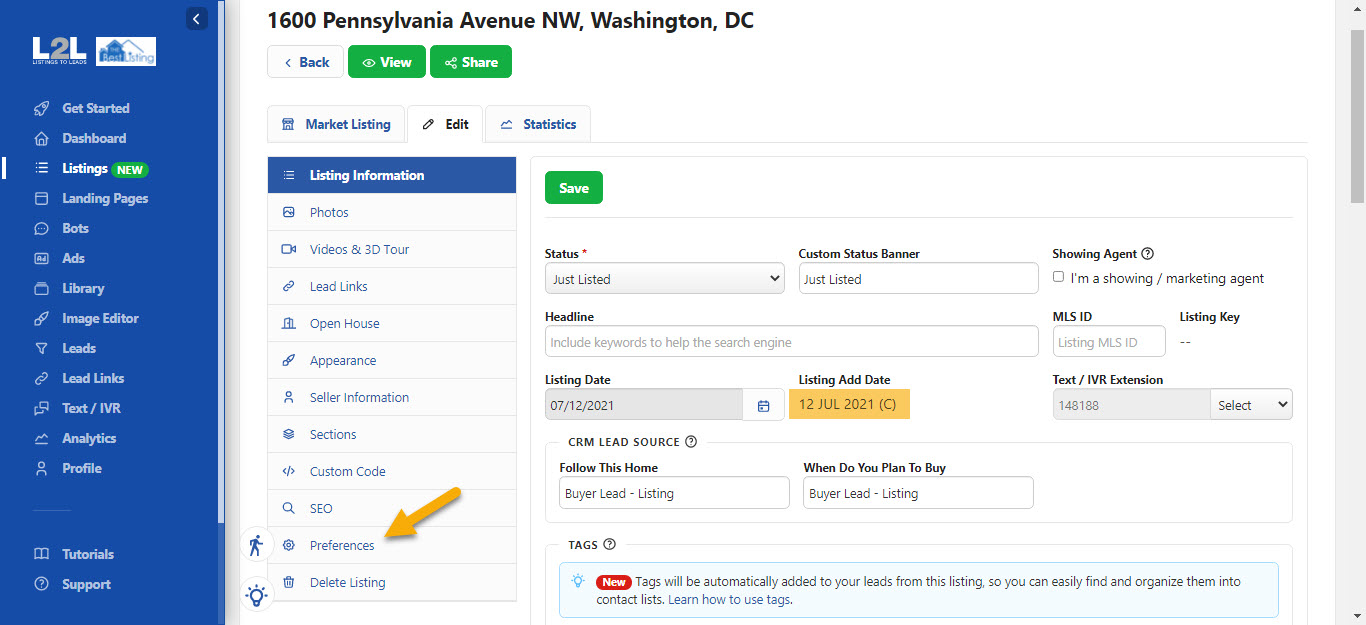1366x625 pixels.
Task: Click the CRM Lead Source help icon
Action: coord(690,442)
